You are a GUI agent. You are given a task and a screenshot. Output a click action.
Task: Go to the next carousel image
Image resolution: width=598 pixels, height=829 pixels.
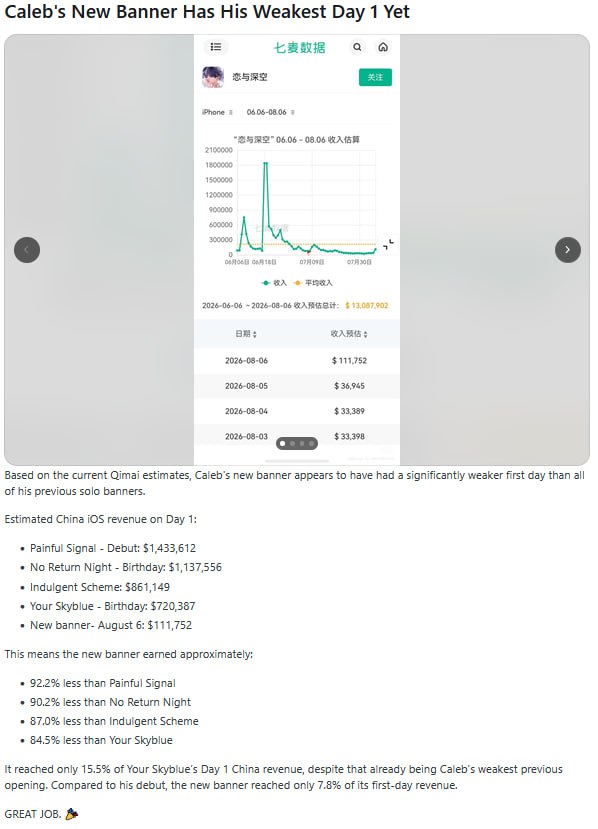click(x=567, y=250)
